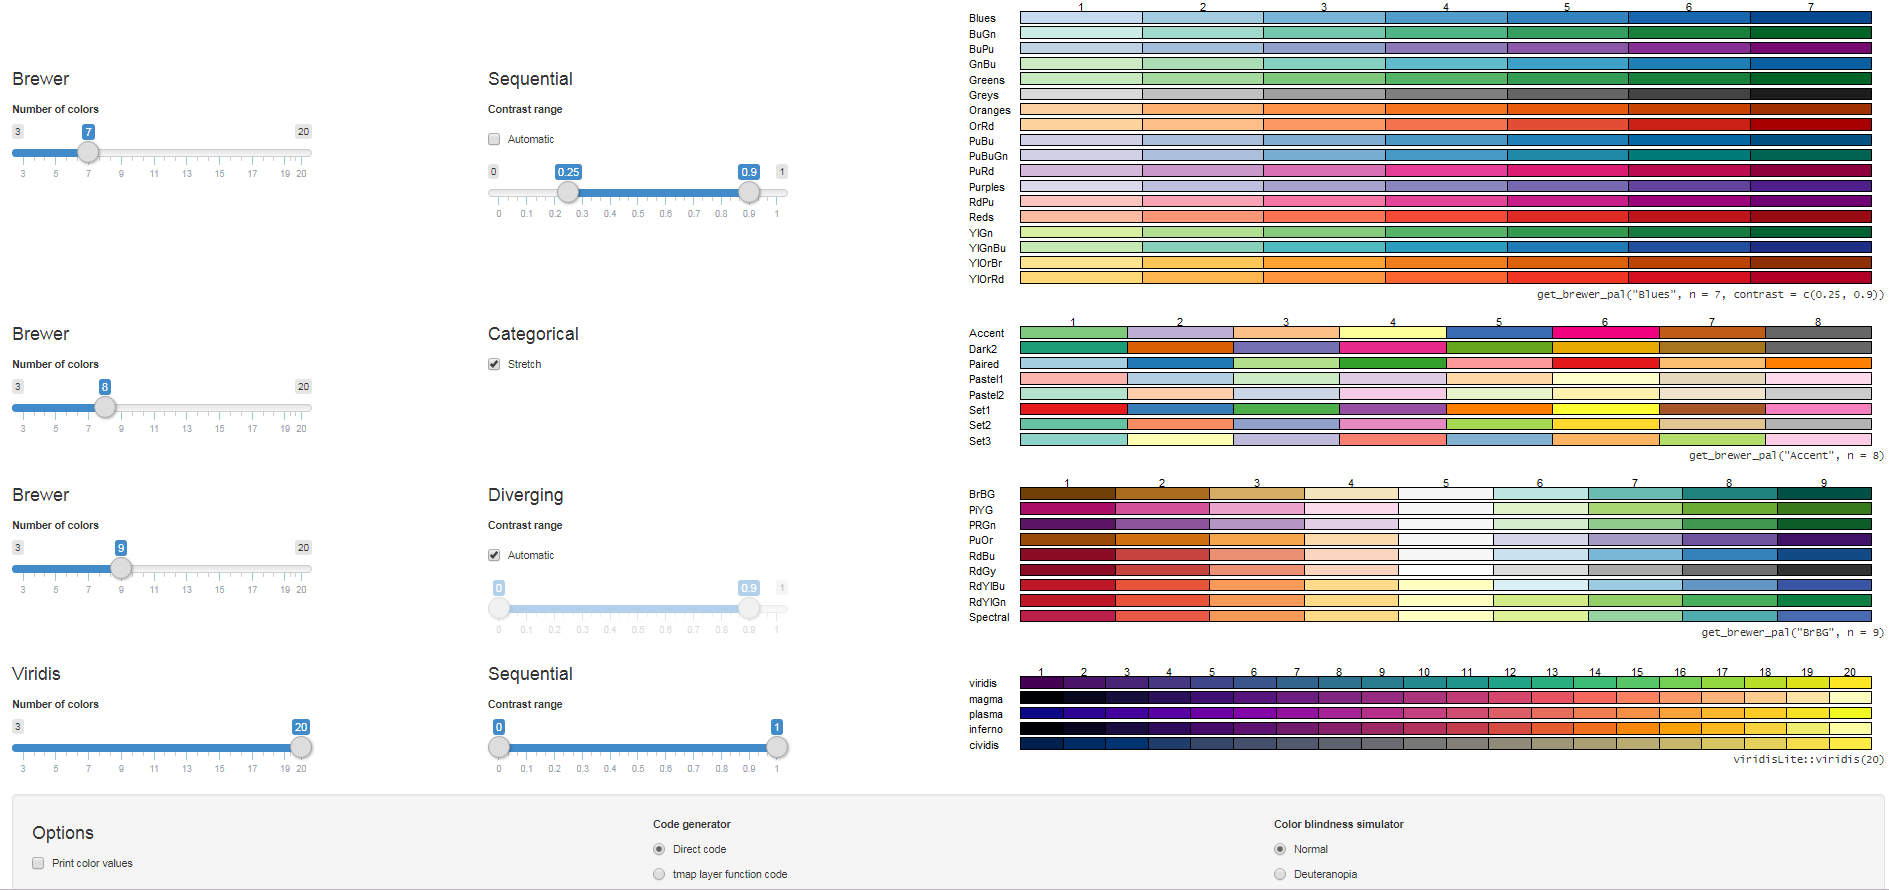
Task: Click the Brewer Diverging number-of-colors slider handle
Action: (121, 569)
